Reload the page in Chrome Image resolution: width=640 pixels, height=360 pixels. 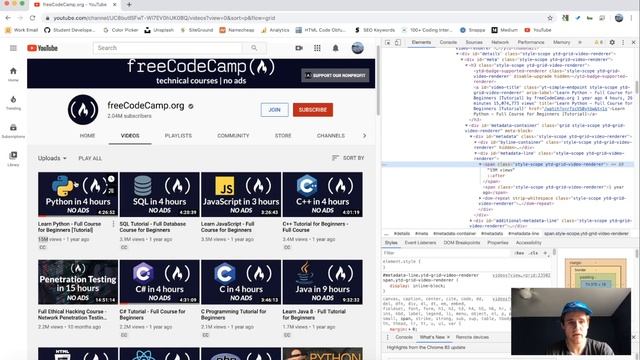(x=32, y=18)
